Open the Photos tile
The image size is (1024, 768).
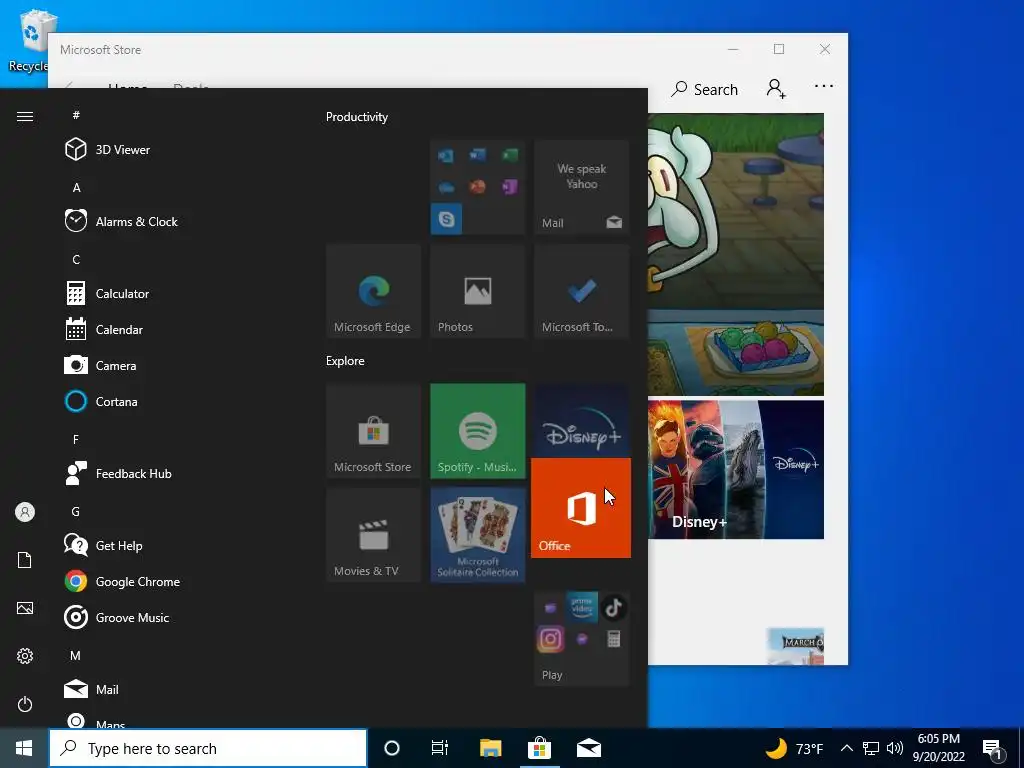[x=477, y=291]
